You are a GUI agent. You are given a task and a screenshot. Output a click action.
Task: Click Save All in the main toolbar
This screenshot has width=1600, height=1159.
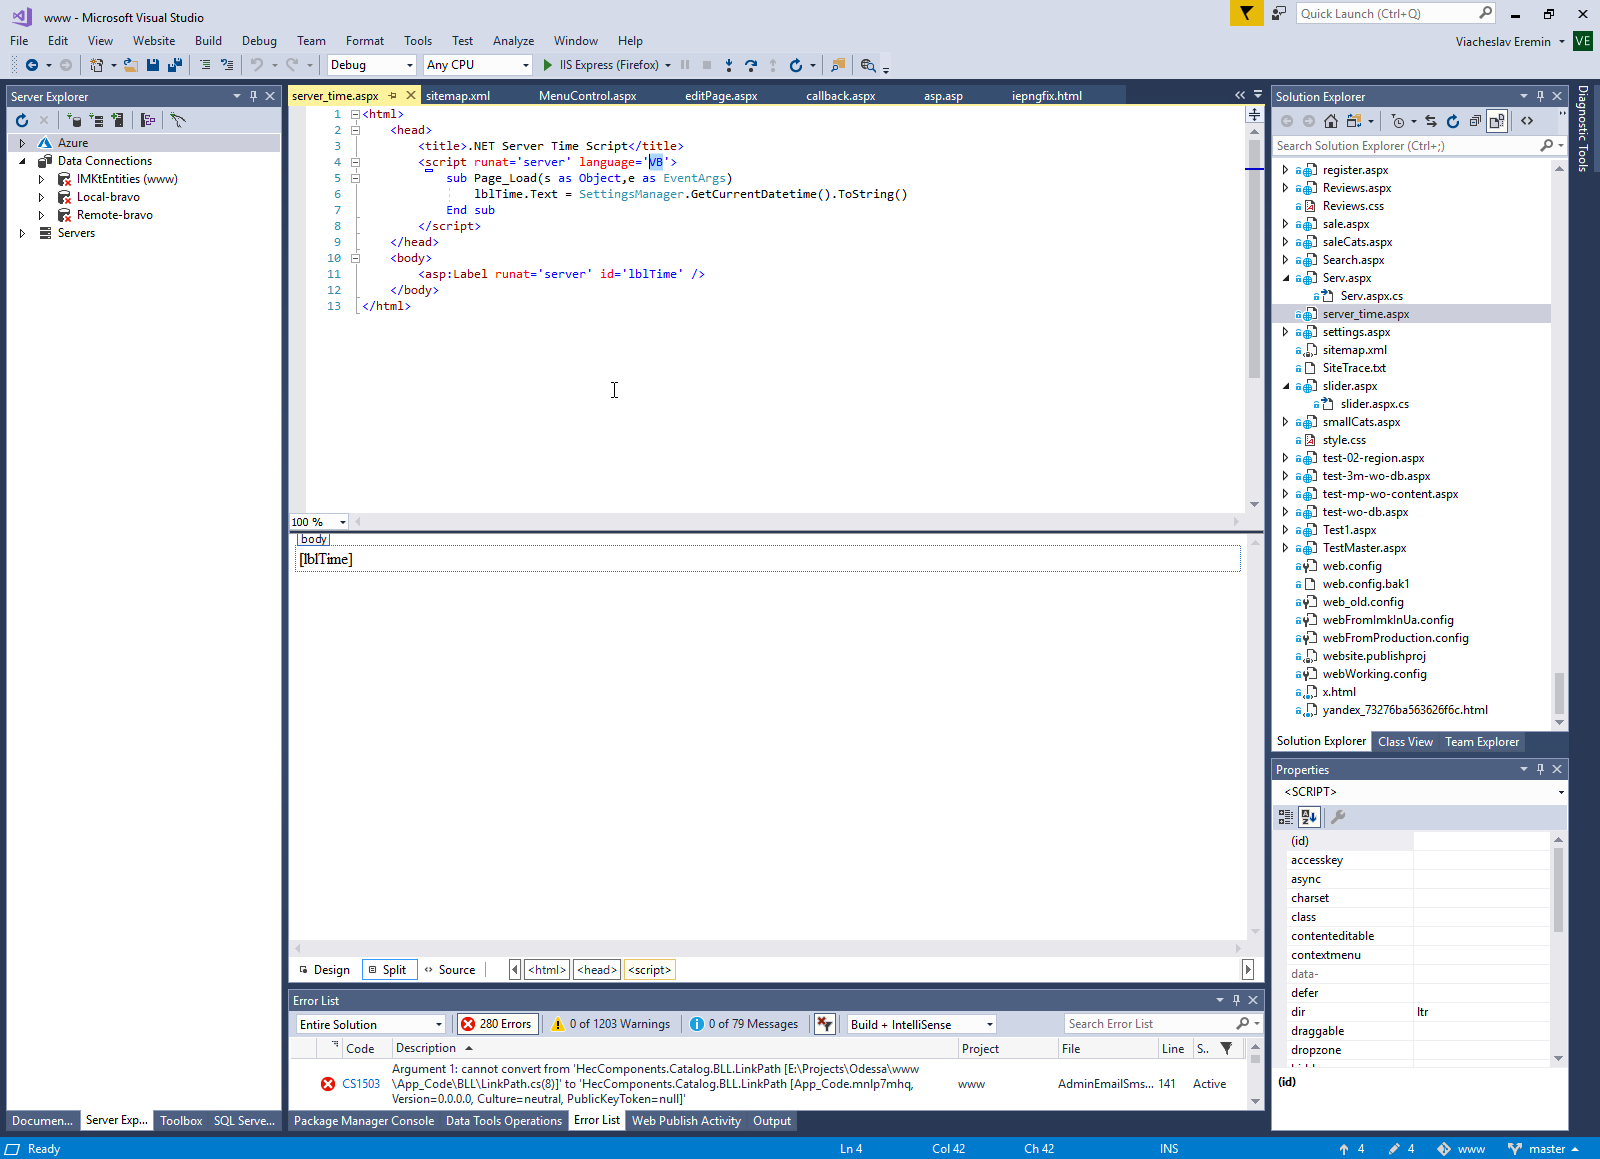pyautogui.click(x=175, y=65)
